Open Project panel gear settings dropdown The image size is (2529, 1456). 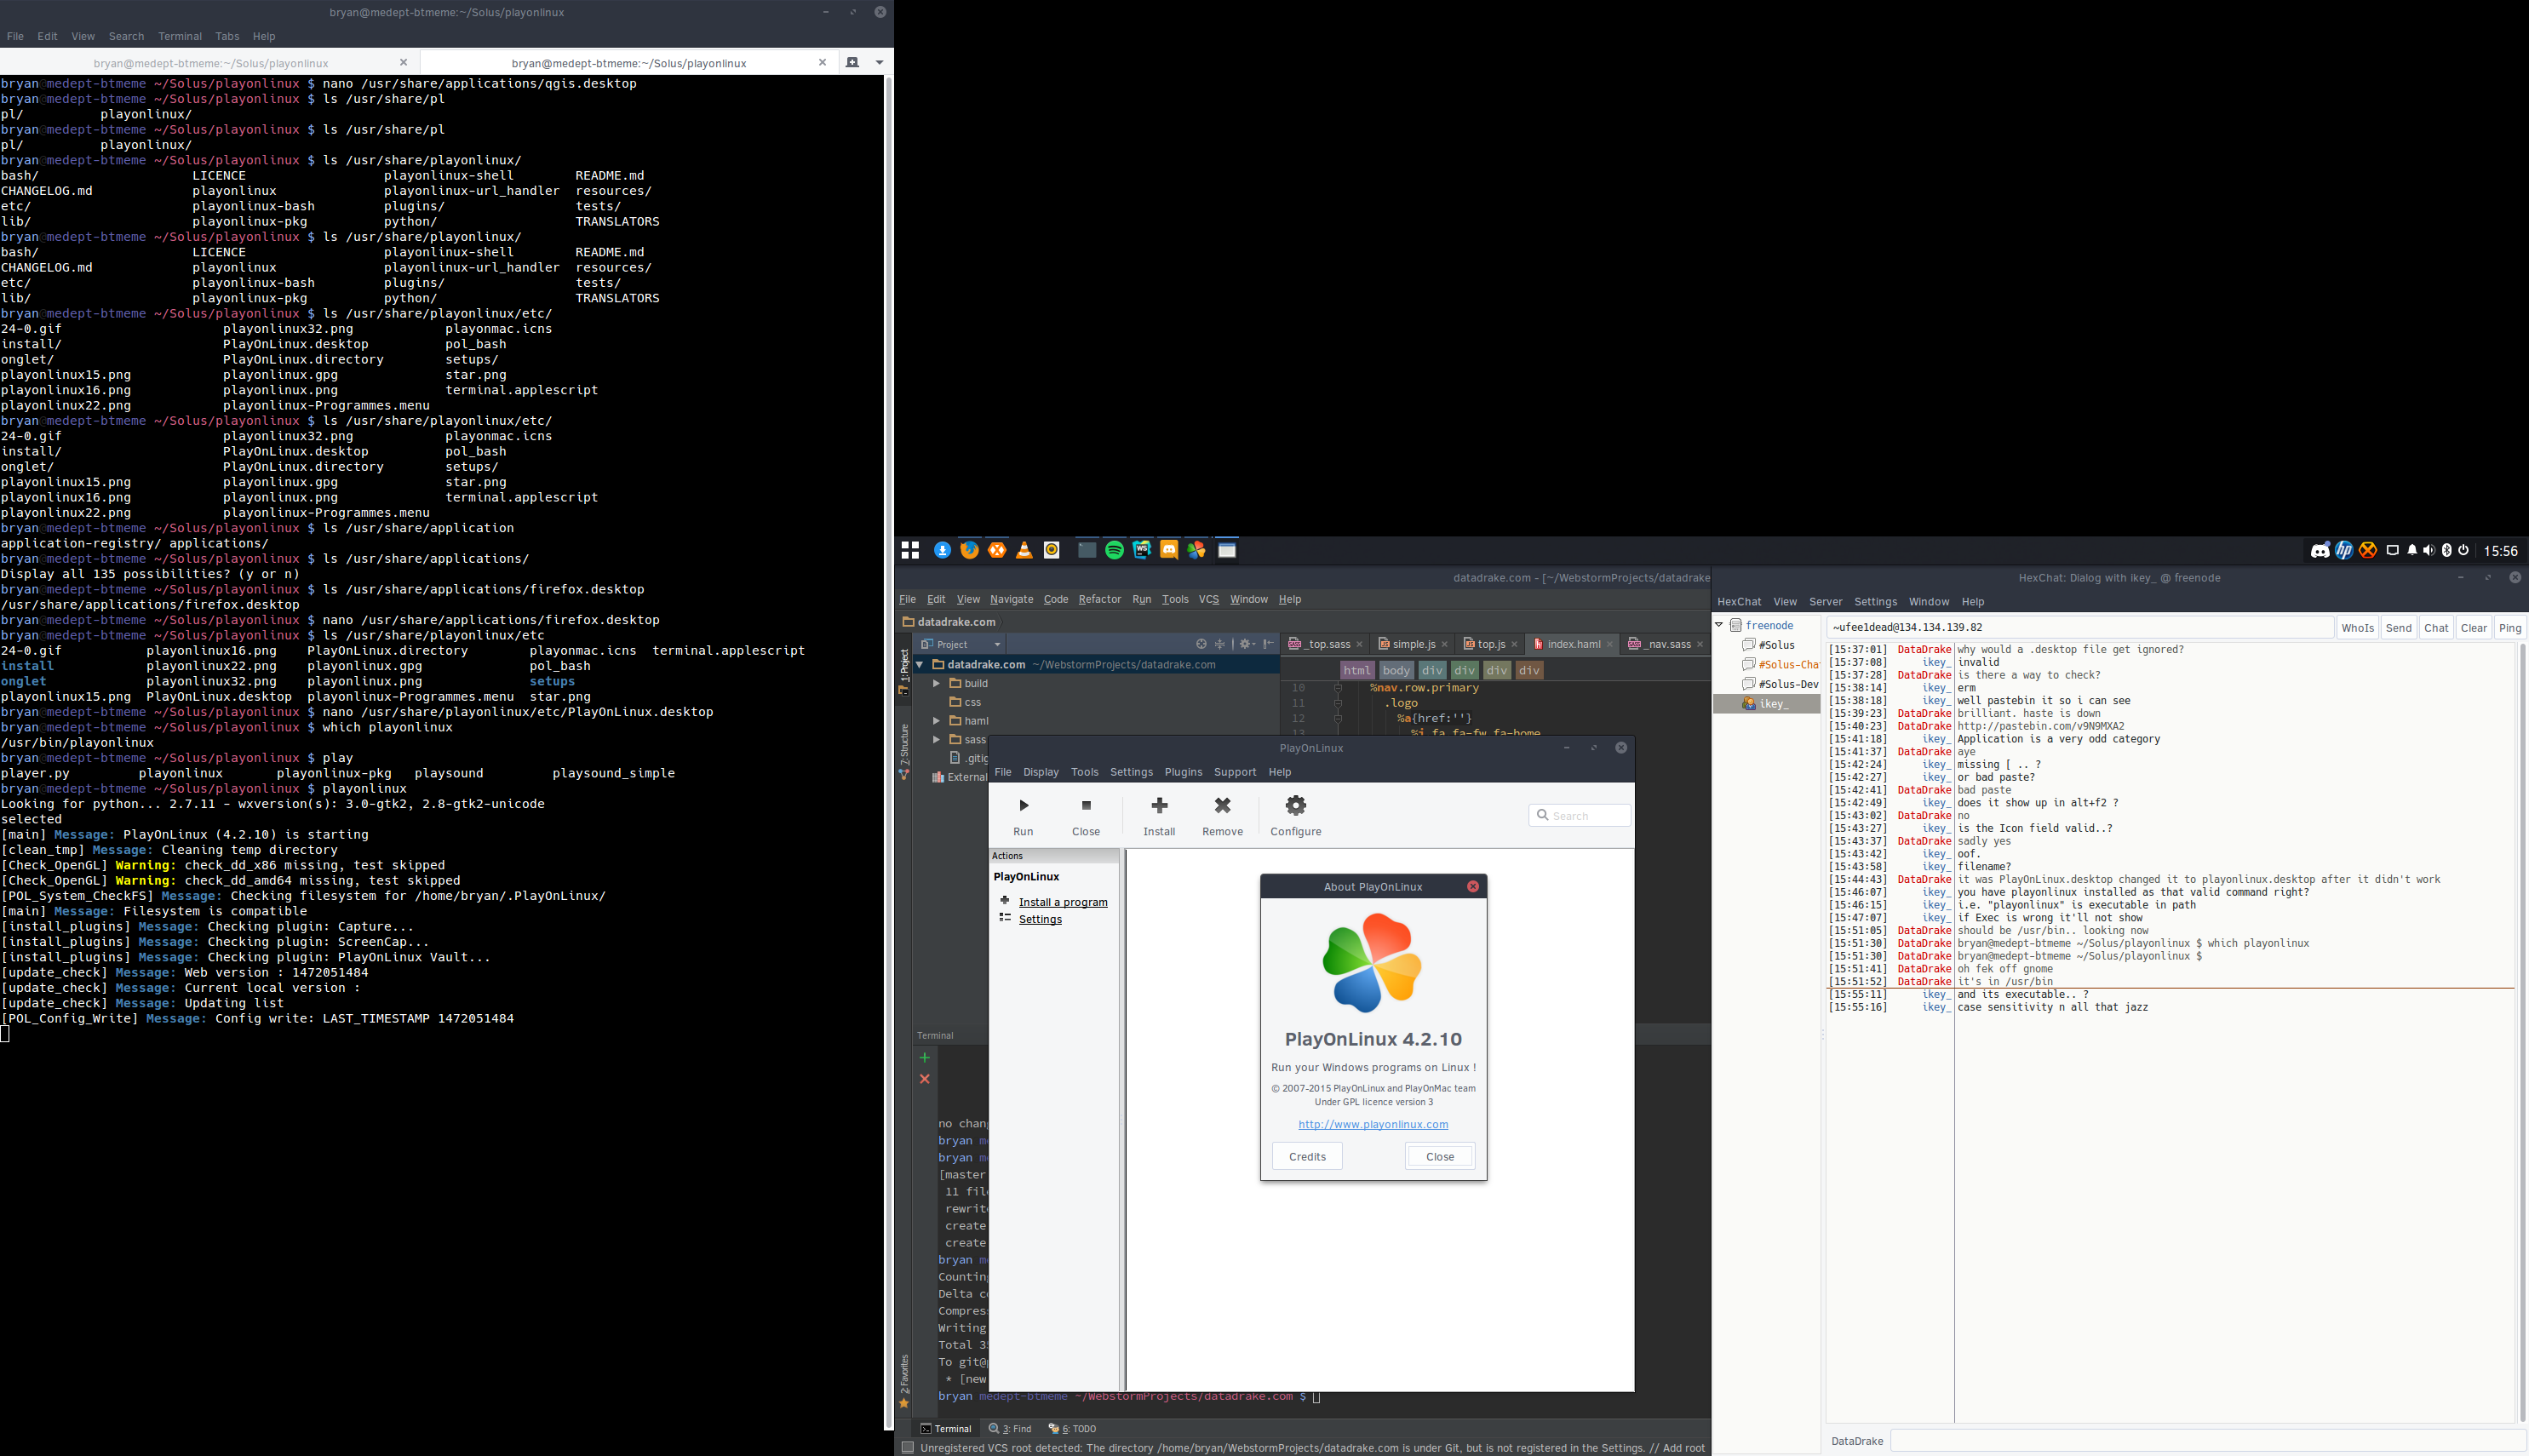point(1247,645)
